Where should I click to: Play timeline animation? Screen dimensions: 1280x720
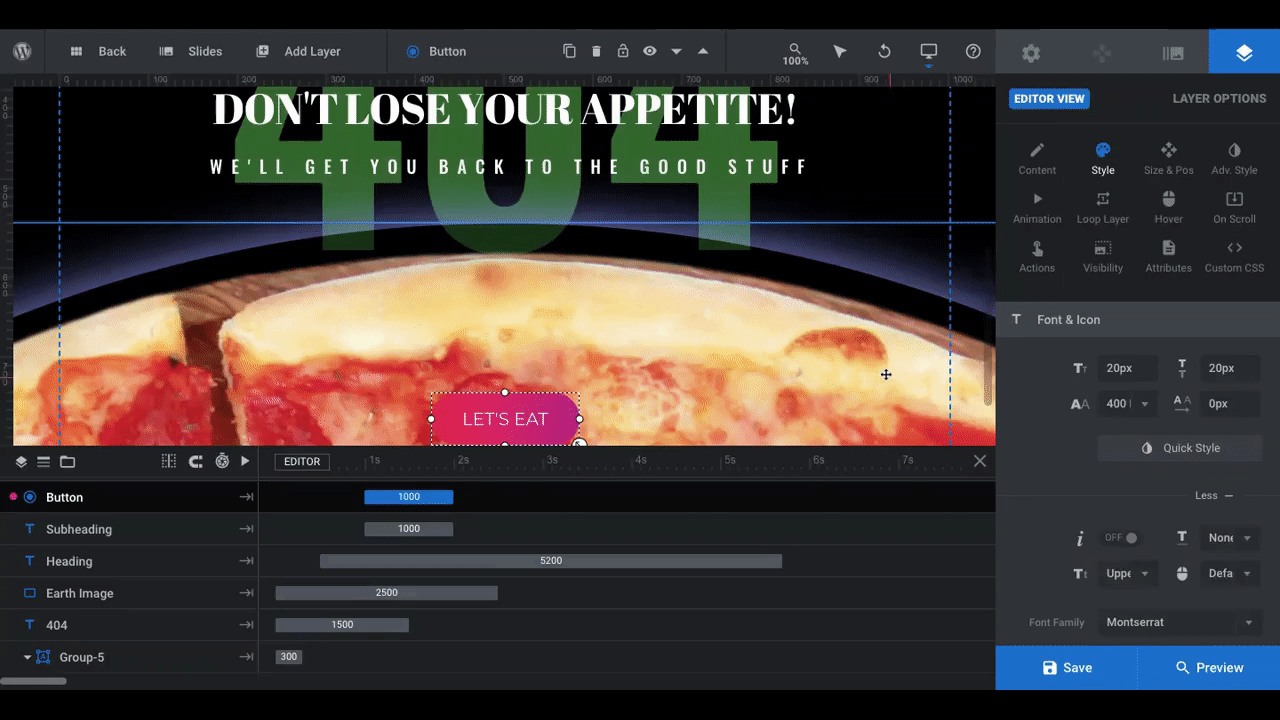[245, 461]
